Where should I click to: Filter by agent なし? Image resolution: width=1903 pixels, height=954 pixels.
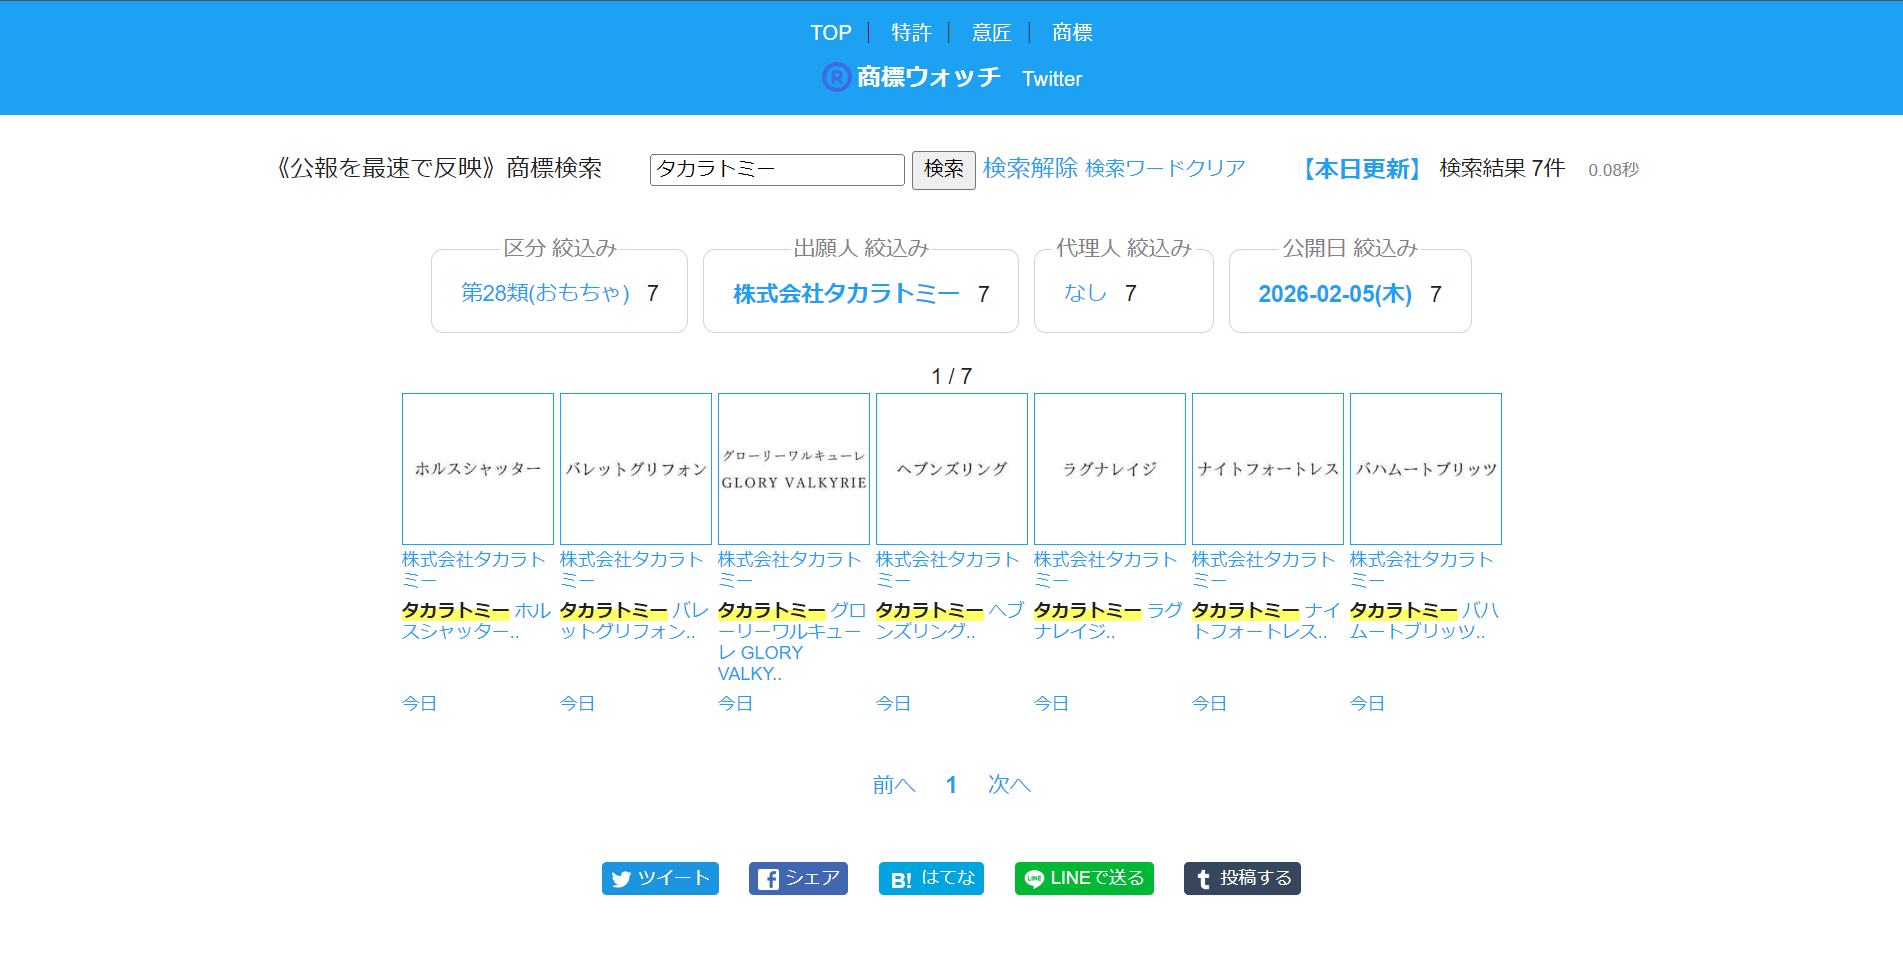tap(1085, 293)
